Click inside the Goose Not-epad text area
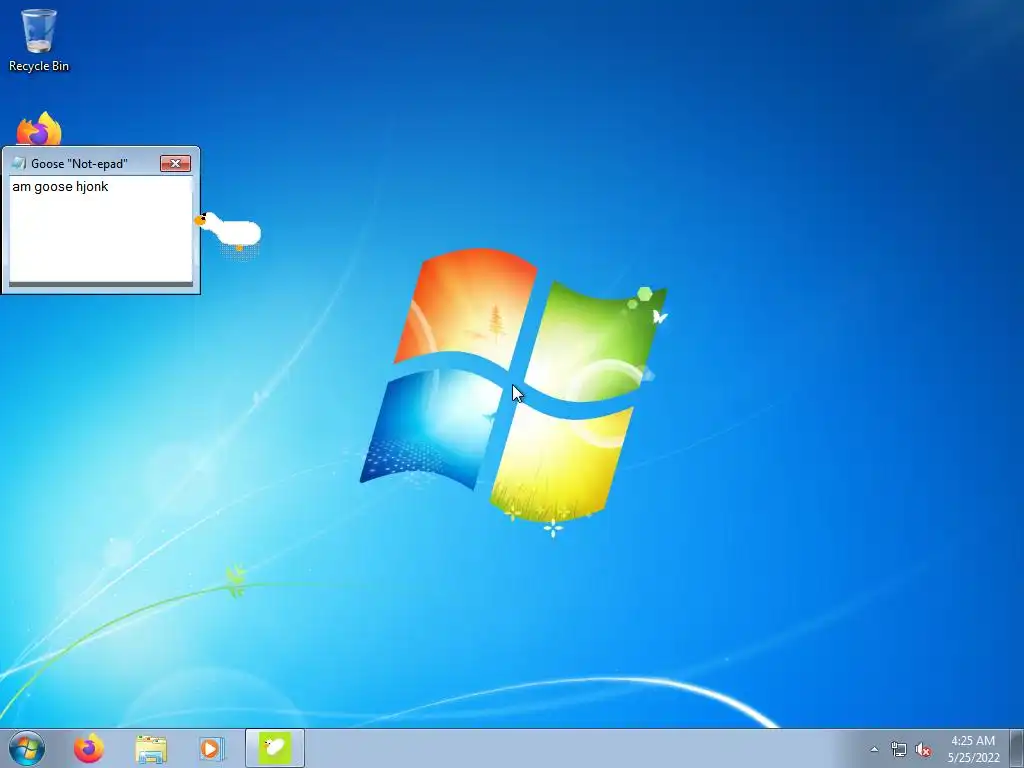Viewport: 1024px width, 768px height. (x=101, y=229)
